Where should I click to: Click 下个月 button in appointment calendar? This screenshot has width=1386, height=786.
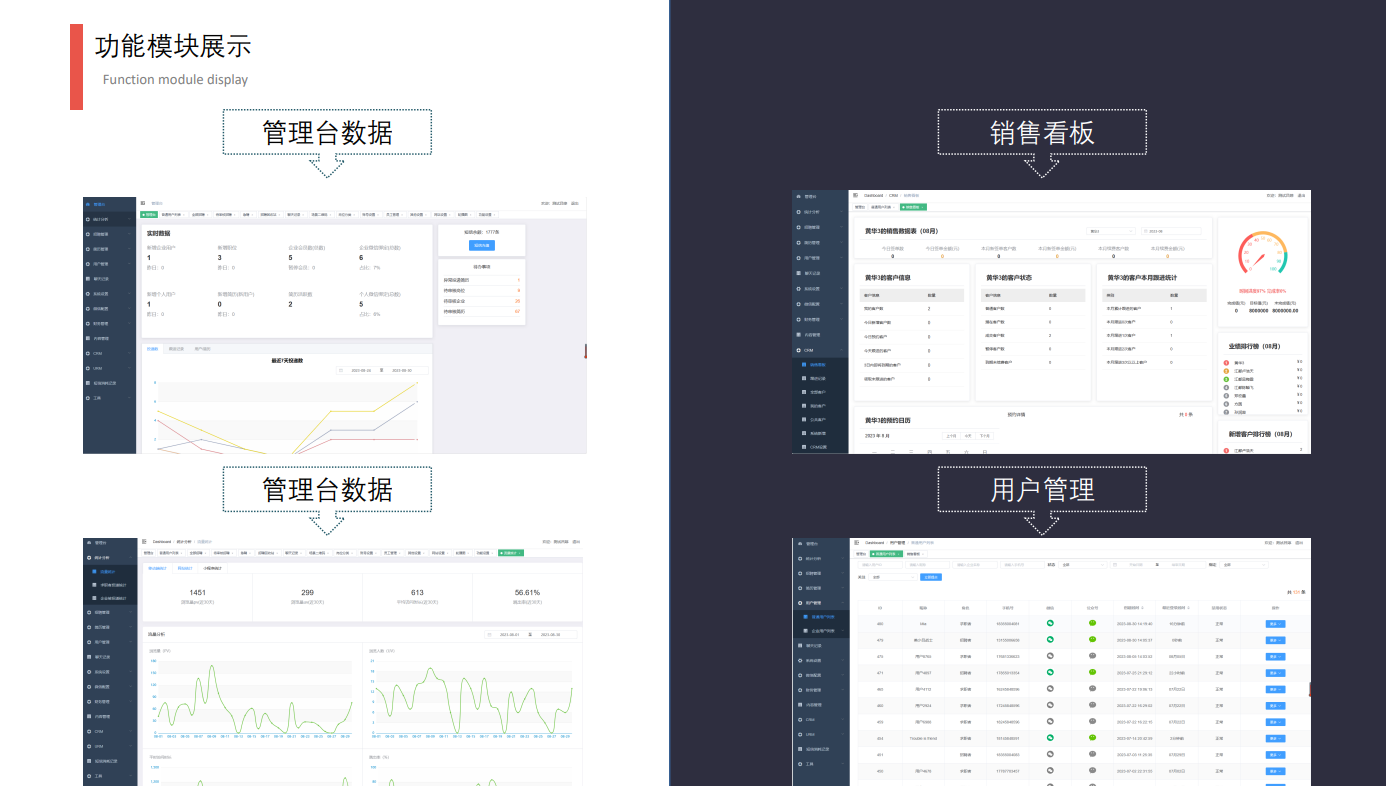[x=985, y=436]
